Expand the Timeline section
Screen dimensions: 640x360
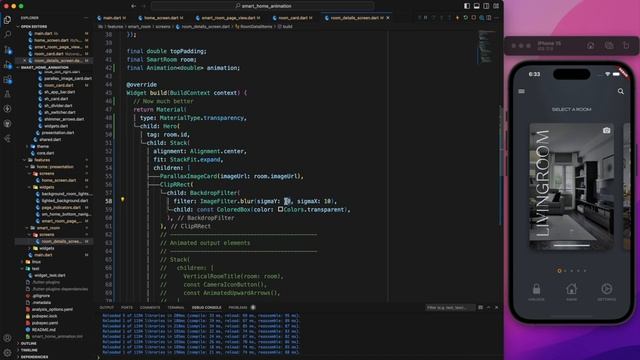(29, 350)
